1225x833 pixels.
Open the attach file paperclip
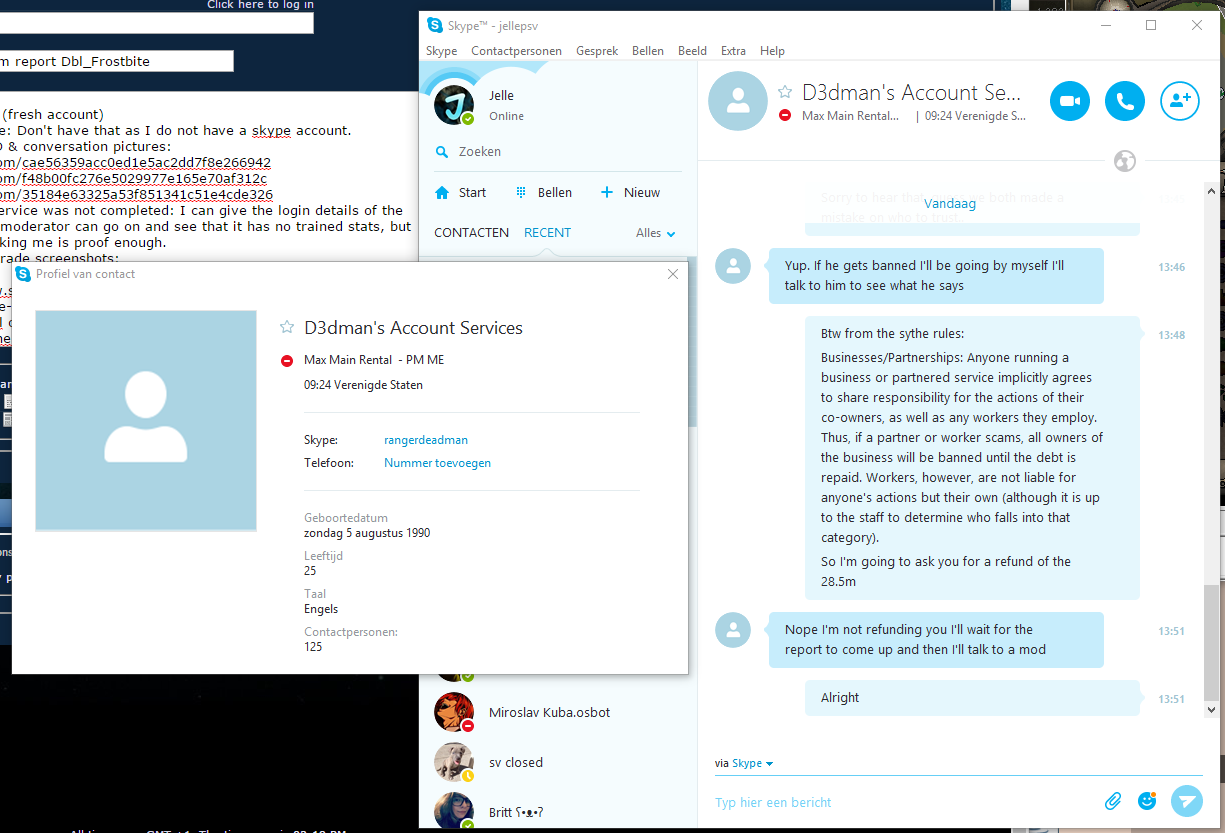[x=1113, y=801]
